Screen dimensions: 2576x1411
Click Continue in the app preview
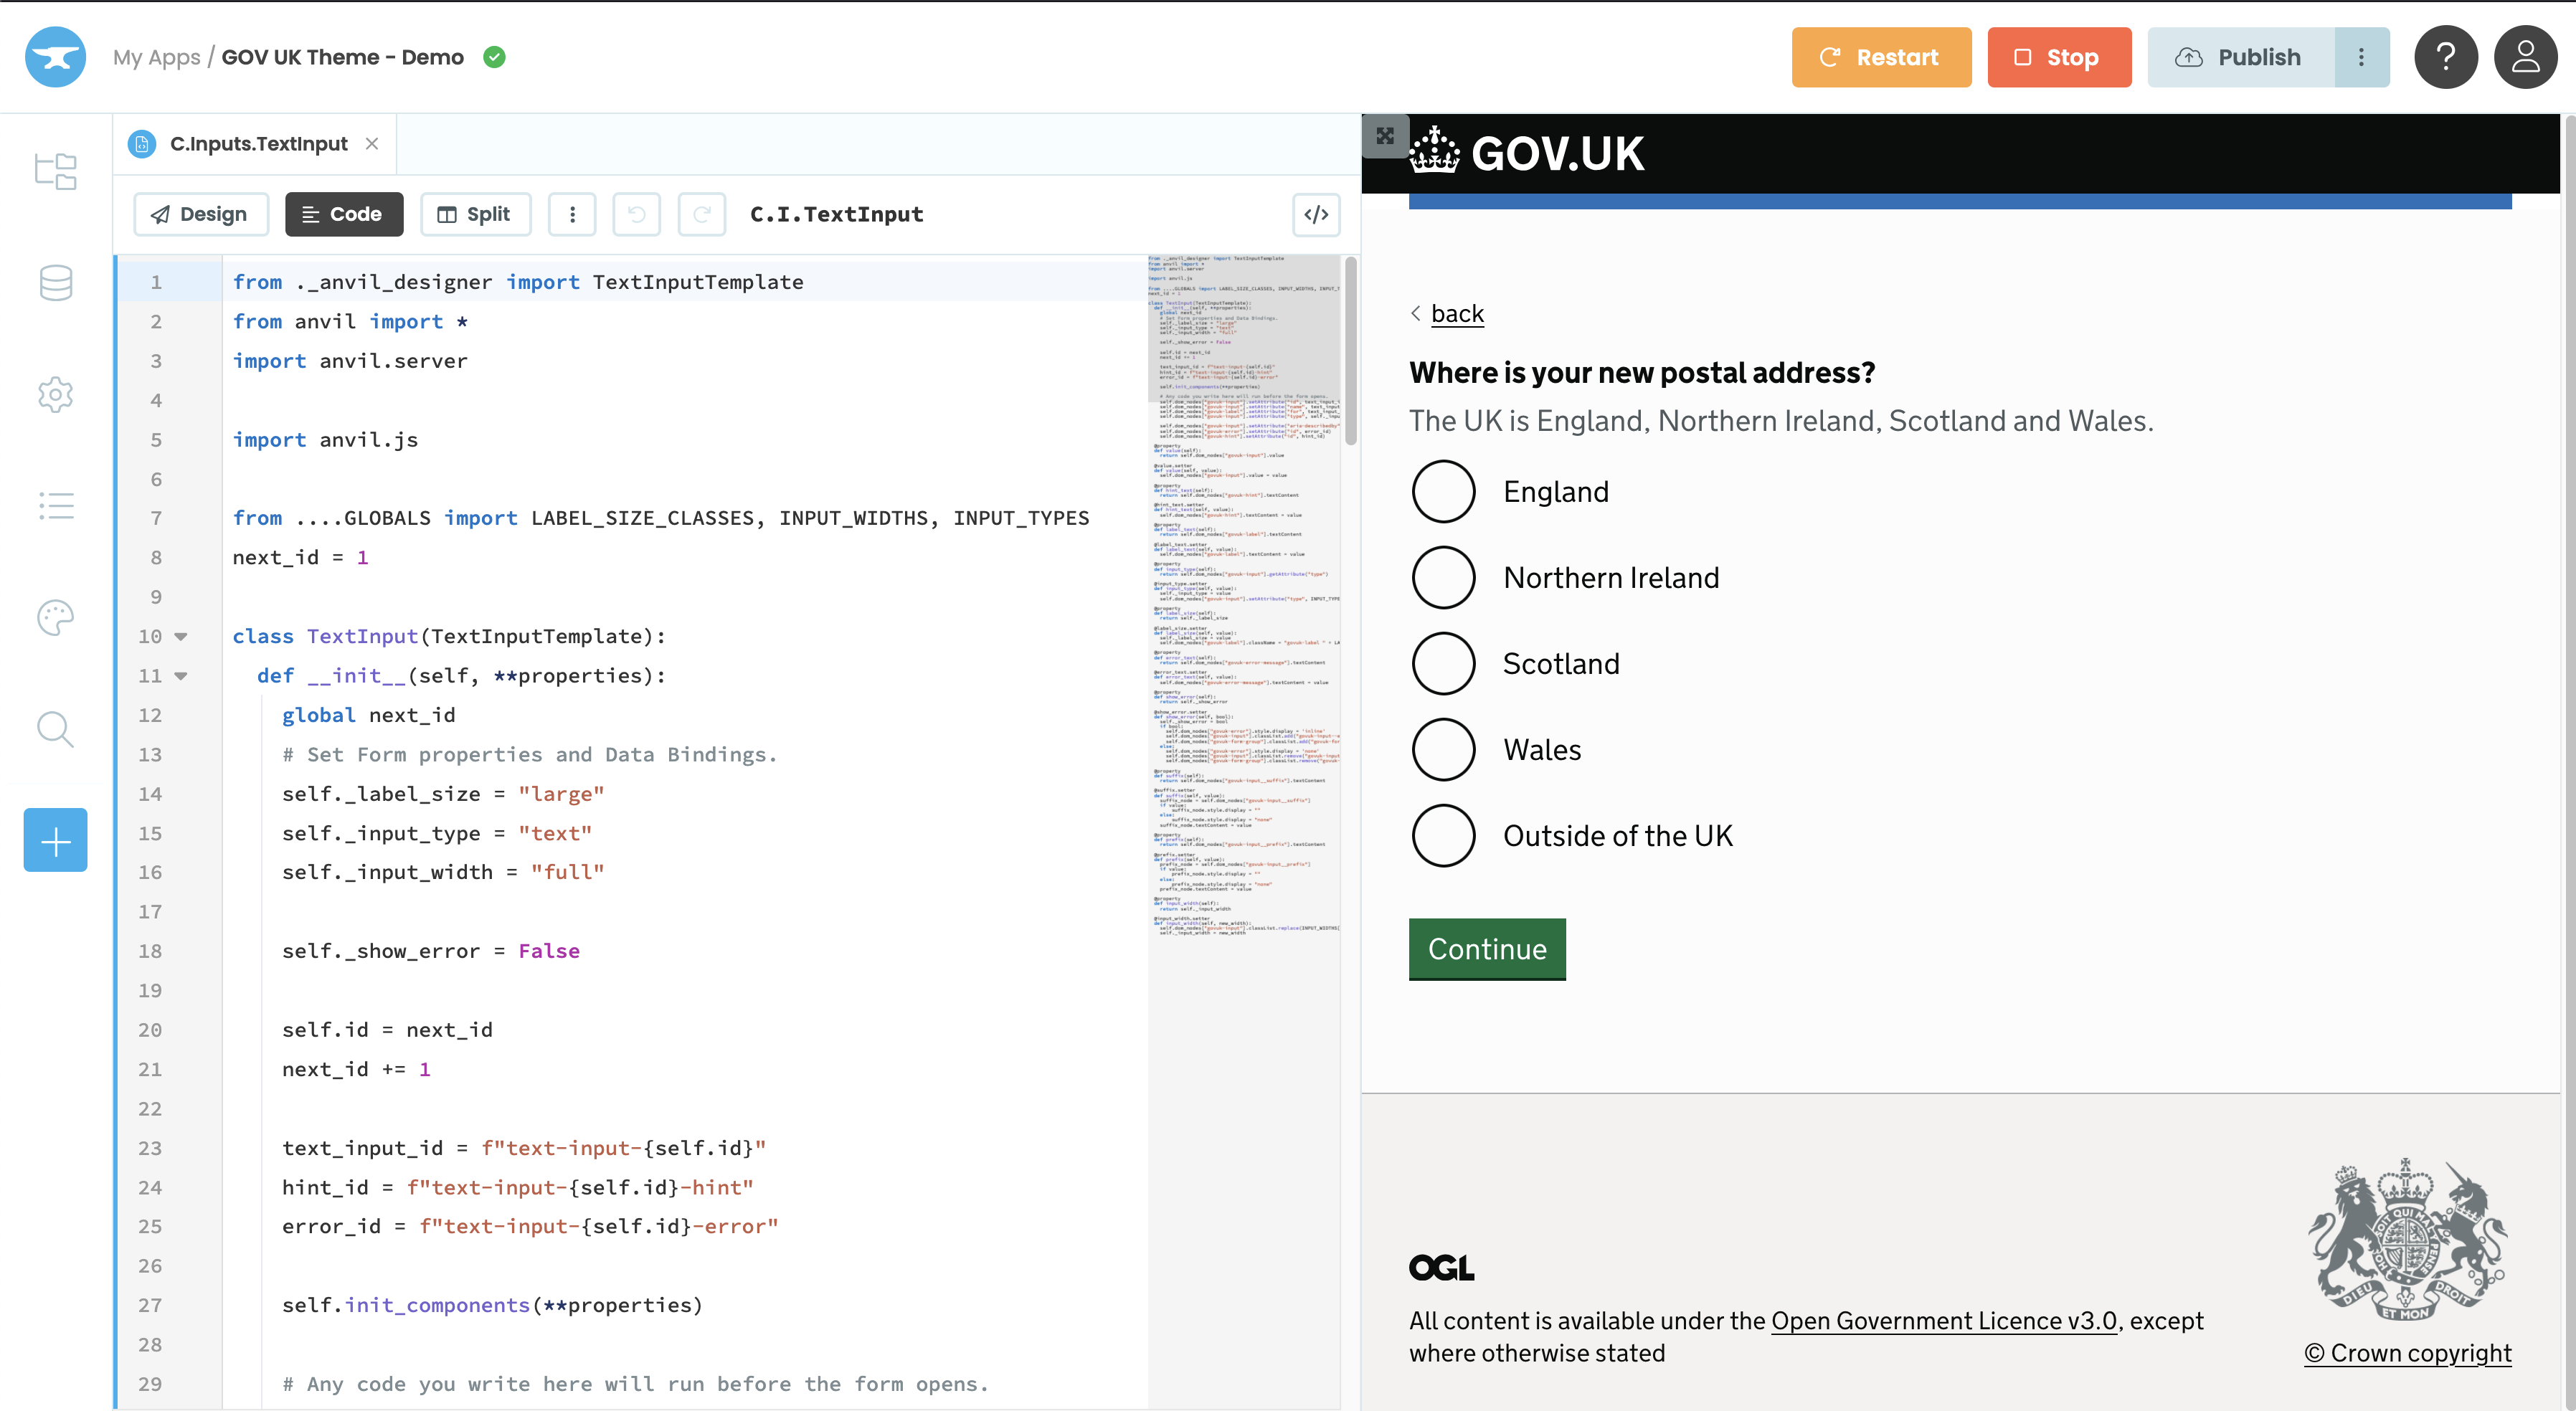[1487, 949]
